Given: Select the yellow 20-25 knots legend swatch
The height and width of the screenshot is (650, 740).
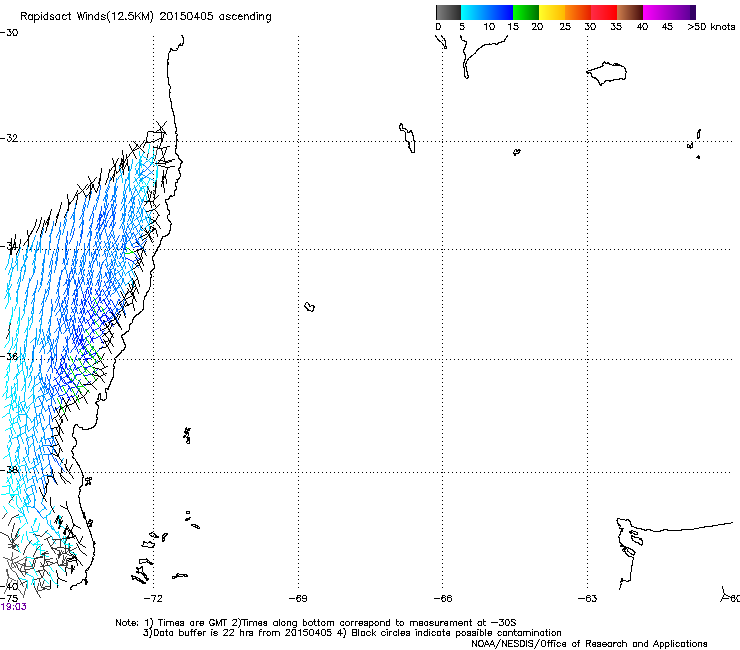Looking at the screenshot, I should pyautogui.click(x=552, y=12).
